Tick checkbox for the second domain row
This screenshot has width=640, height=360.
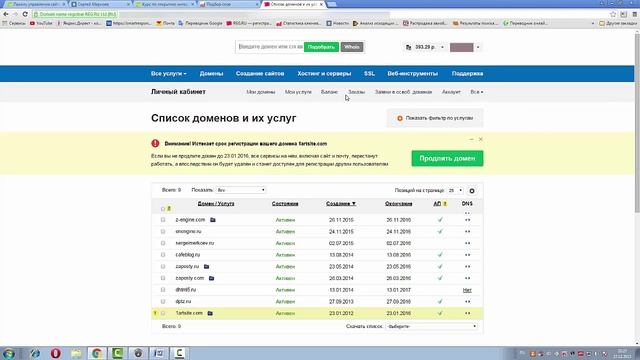click(163, 231)
